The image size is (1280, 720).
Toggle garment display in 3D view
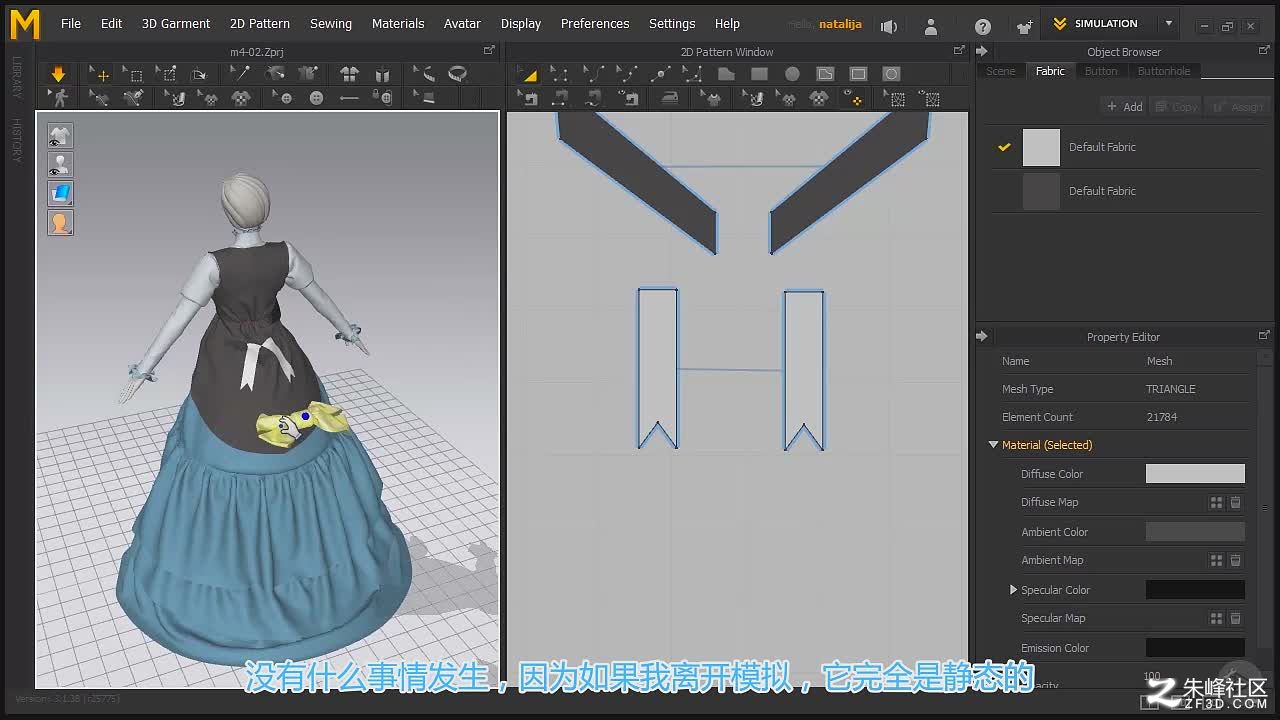click(x=60, y=135)
